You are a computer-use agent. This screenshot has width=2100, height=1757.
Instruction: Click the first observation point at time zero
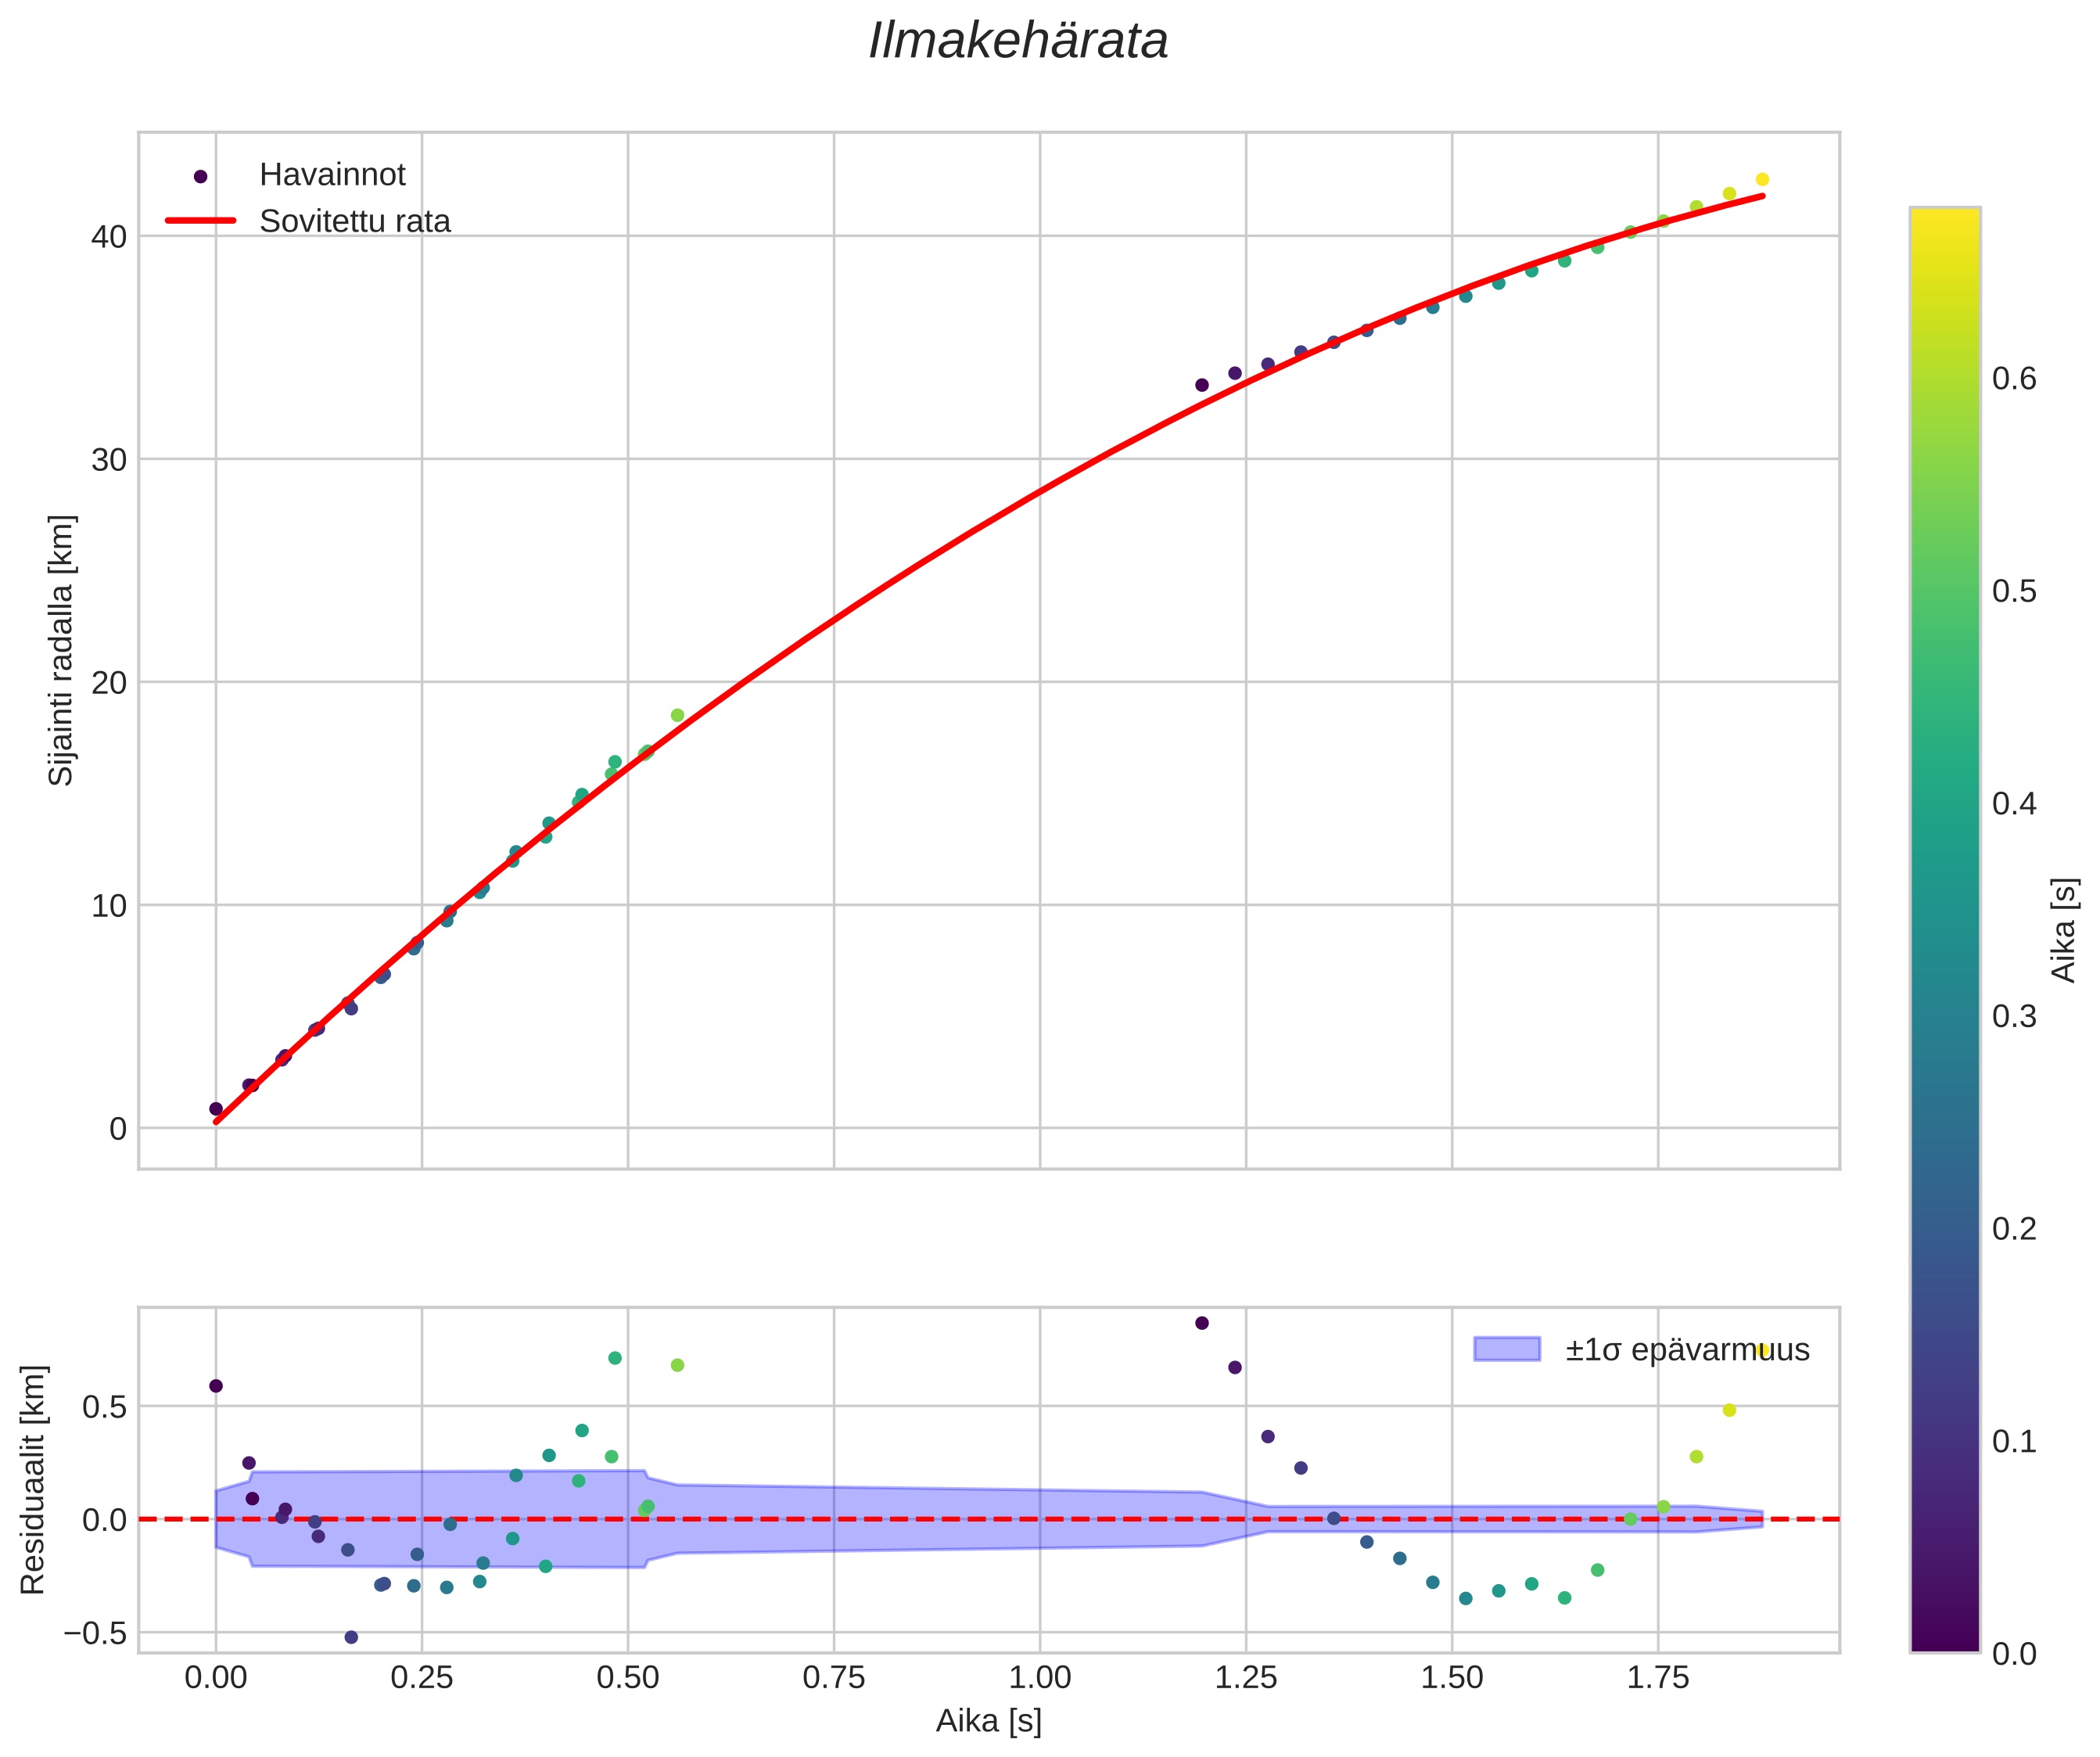216,1109
